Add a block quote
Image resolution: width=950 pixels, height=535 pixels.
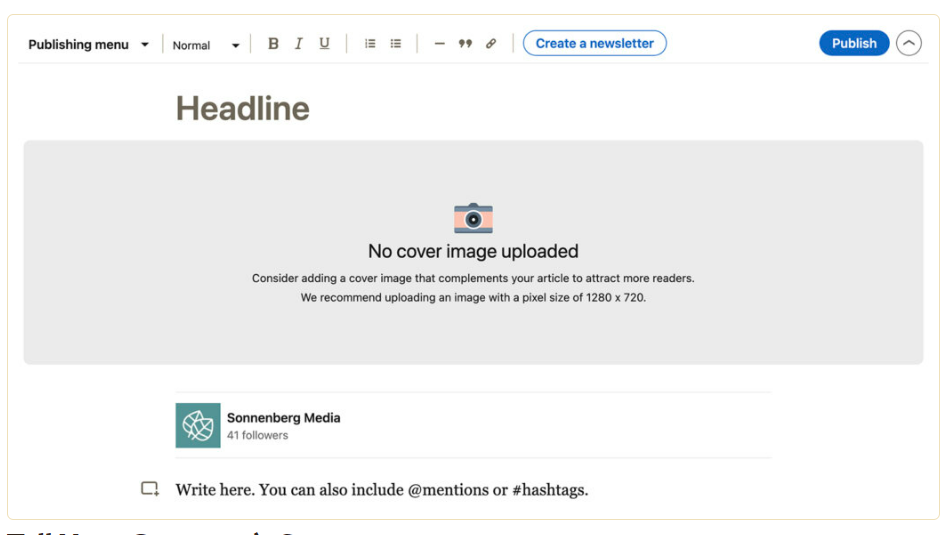click(465, 44)
